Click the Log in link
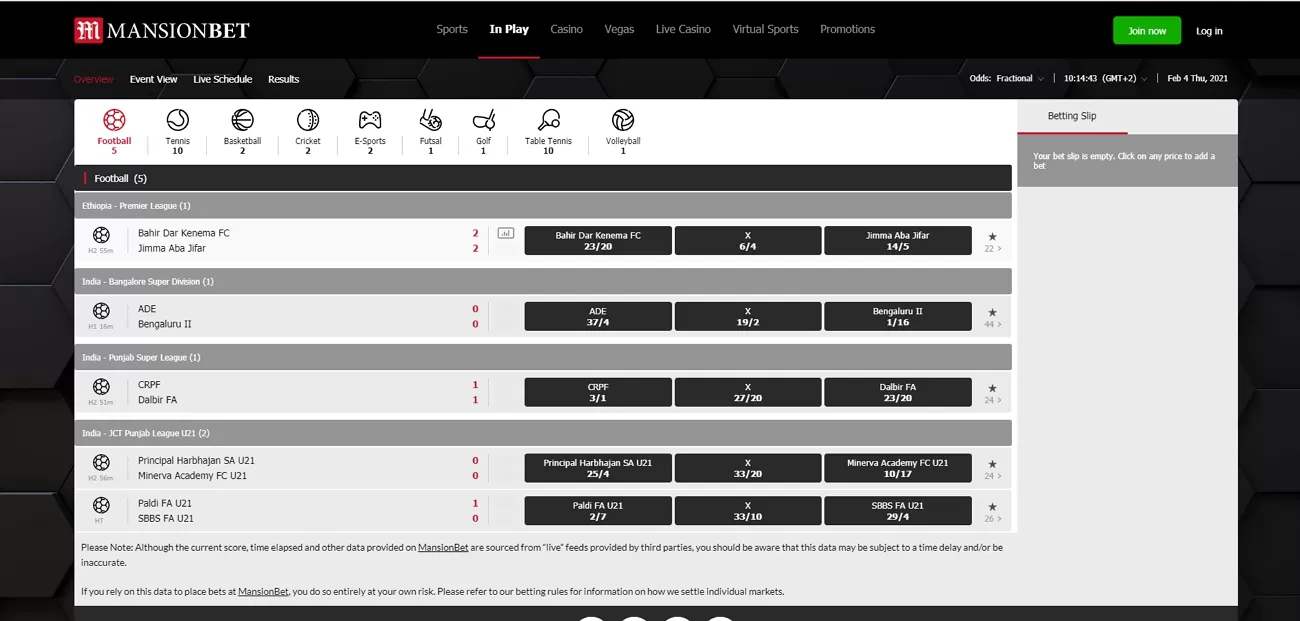Screen dimensions: 1300x621 pyautogui.click(x=1209, y=31)
